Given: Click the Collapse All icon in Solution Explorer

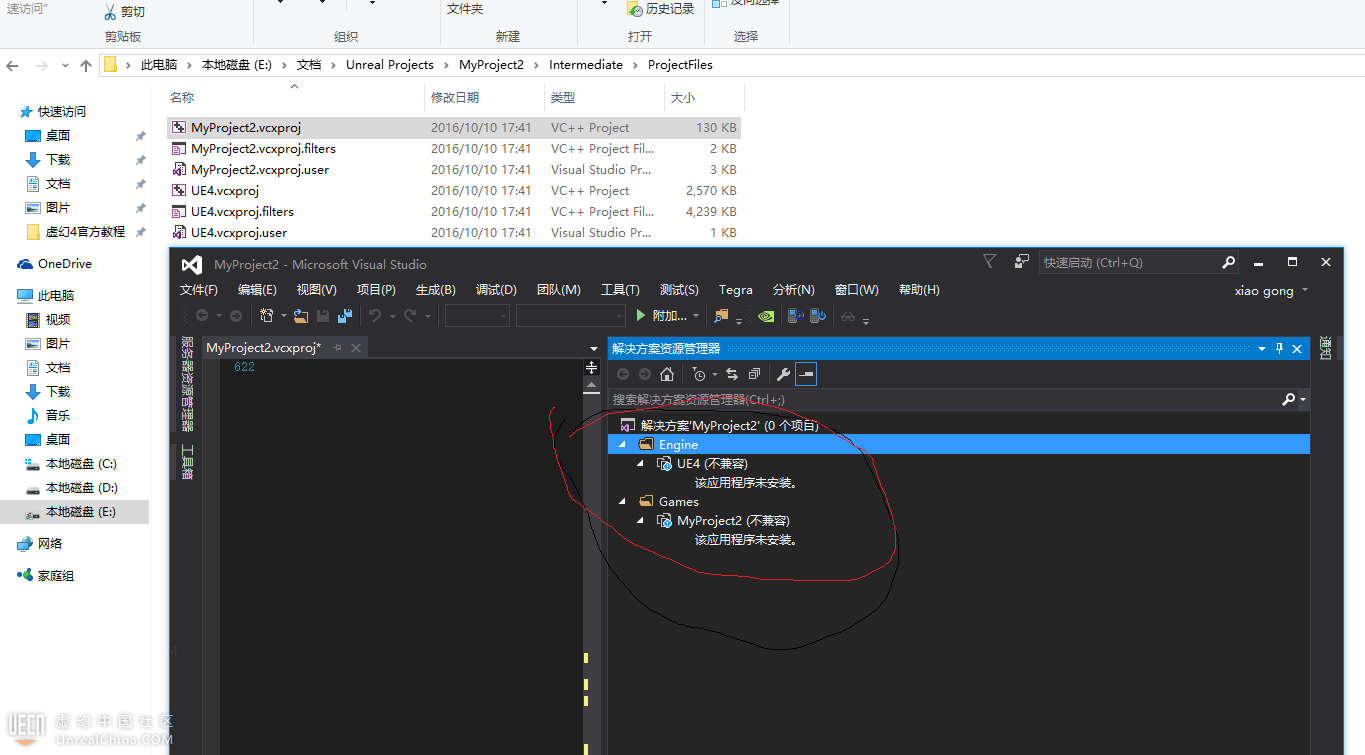Looking at the screenshot, I should tap(754, 374).
